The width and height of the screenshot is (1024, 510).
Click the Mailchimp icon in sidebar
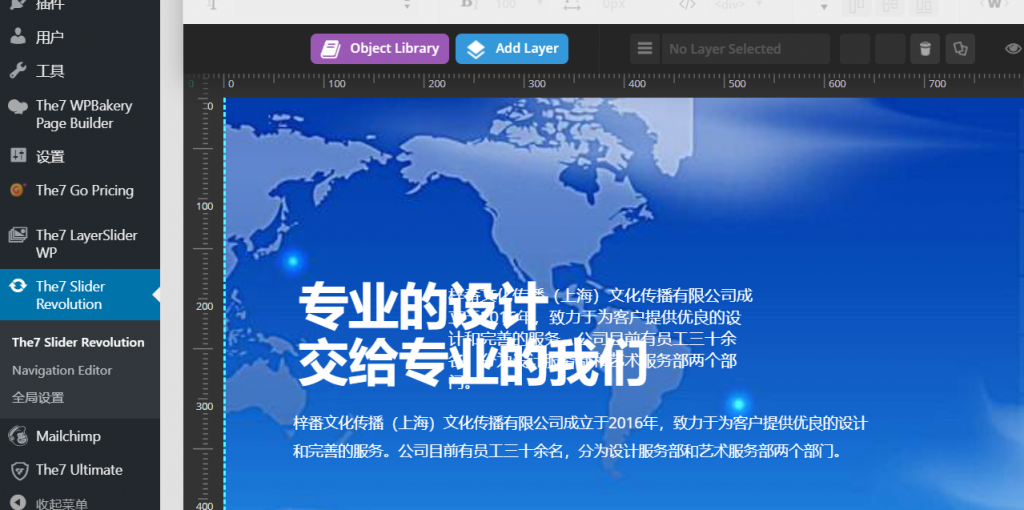point(18,436)
